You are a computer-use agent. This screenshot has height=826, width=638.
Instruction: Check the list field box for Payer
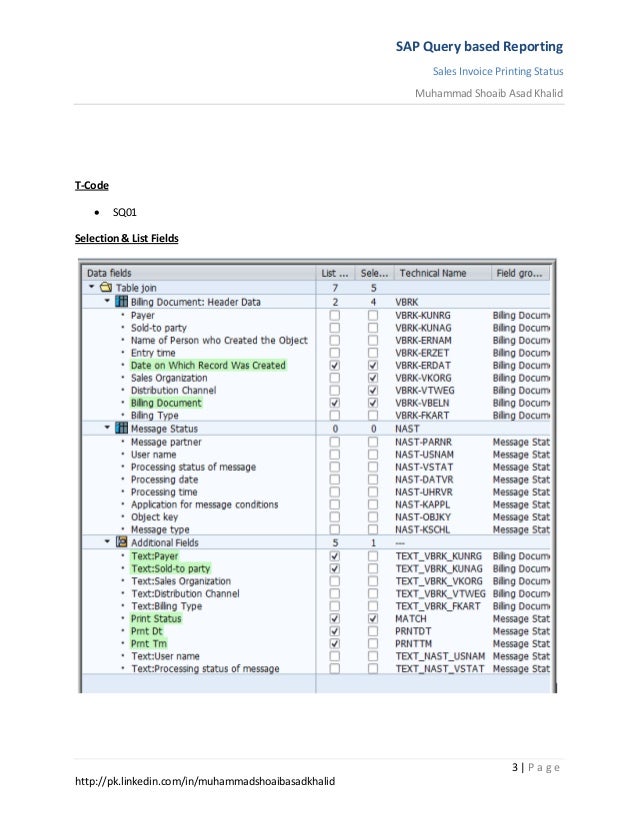point(335,315)
